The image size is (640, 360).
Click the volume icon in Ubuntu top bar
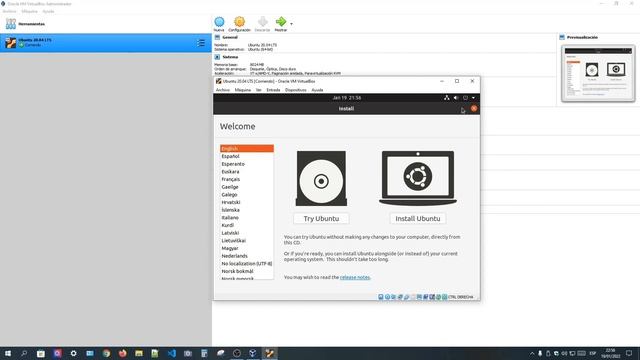pos(456,98)
